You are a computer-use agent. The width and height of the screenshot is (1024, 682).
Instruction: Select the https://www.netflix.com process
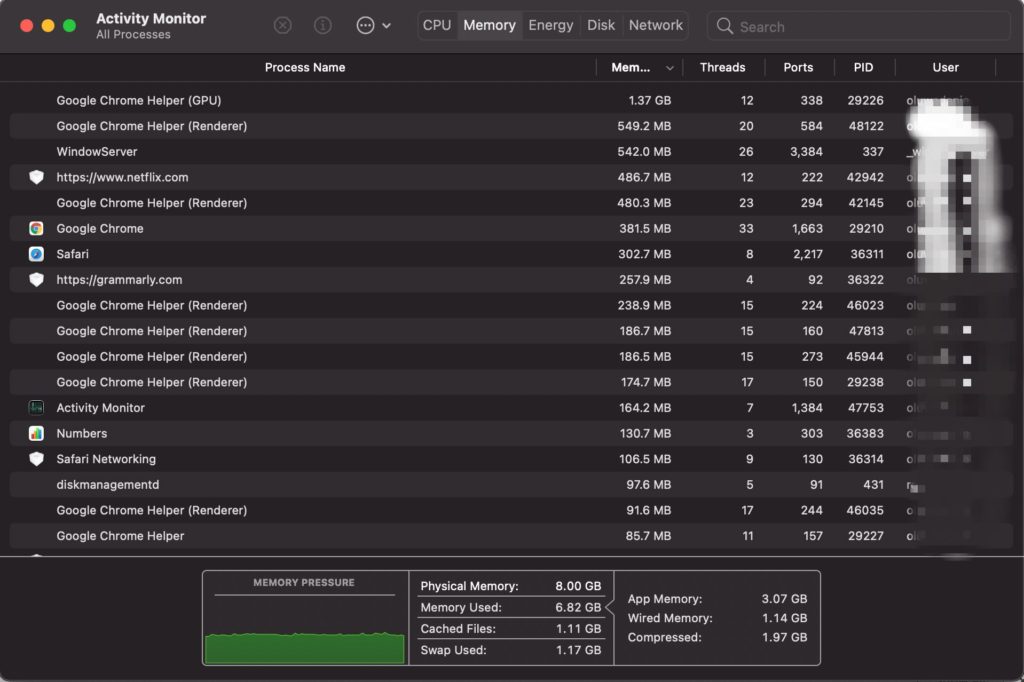pos(122,177)
